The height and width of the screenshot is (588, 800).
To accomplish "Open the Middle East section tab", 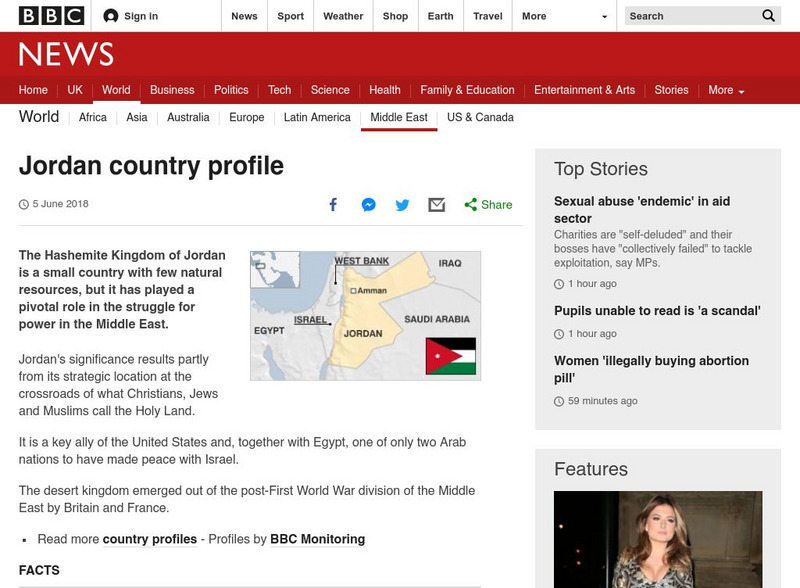I will point(398,117).
